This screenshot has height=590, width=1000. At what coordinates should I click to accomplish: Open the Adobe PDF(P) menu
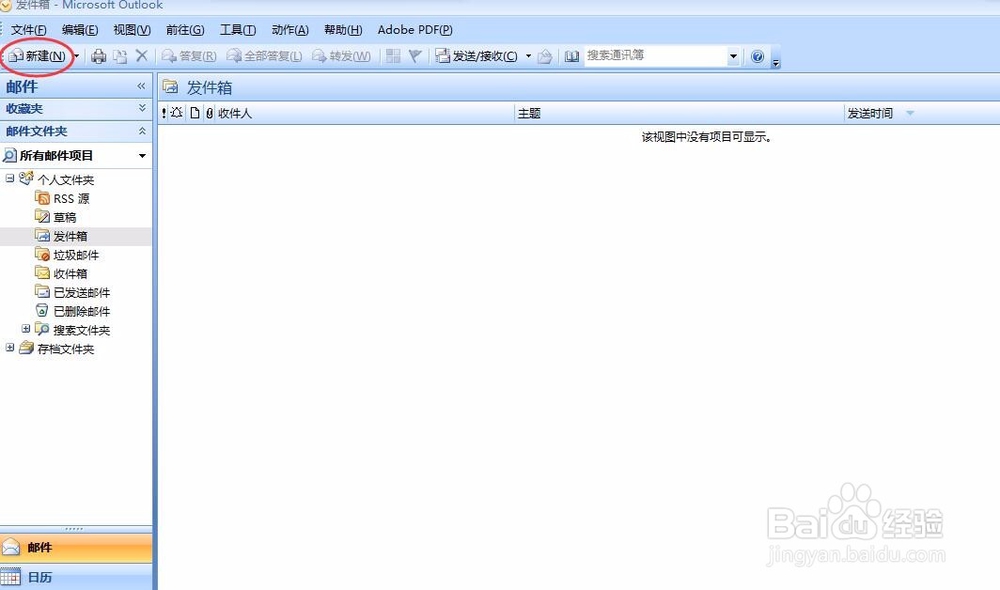coord(415,30)
